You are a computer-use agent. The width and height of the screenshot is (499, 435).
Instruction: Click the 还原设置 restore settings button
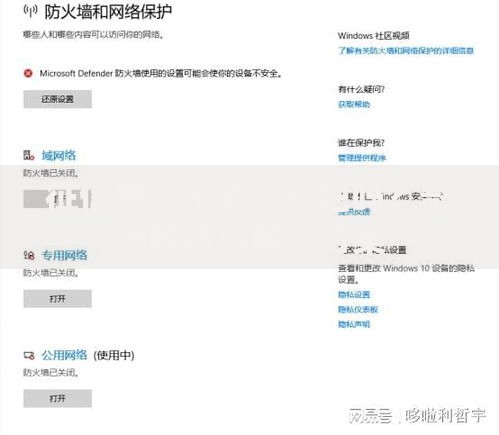[58, 99]
